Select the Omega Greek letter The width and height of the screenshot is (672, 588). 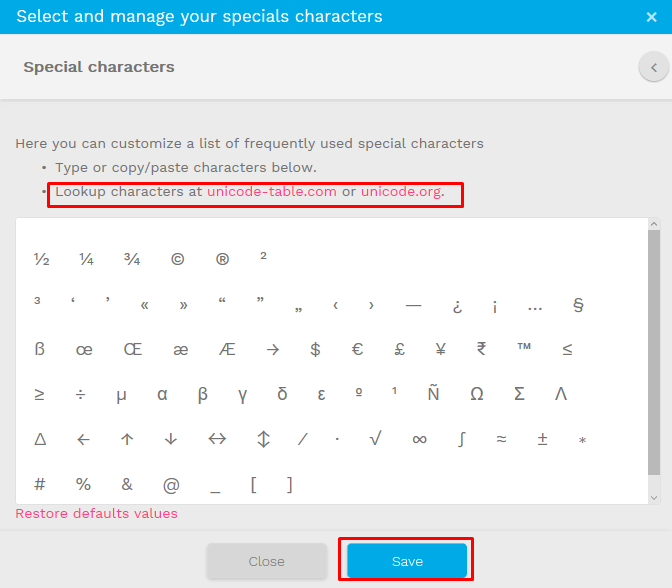click(477, 394)
